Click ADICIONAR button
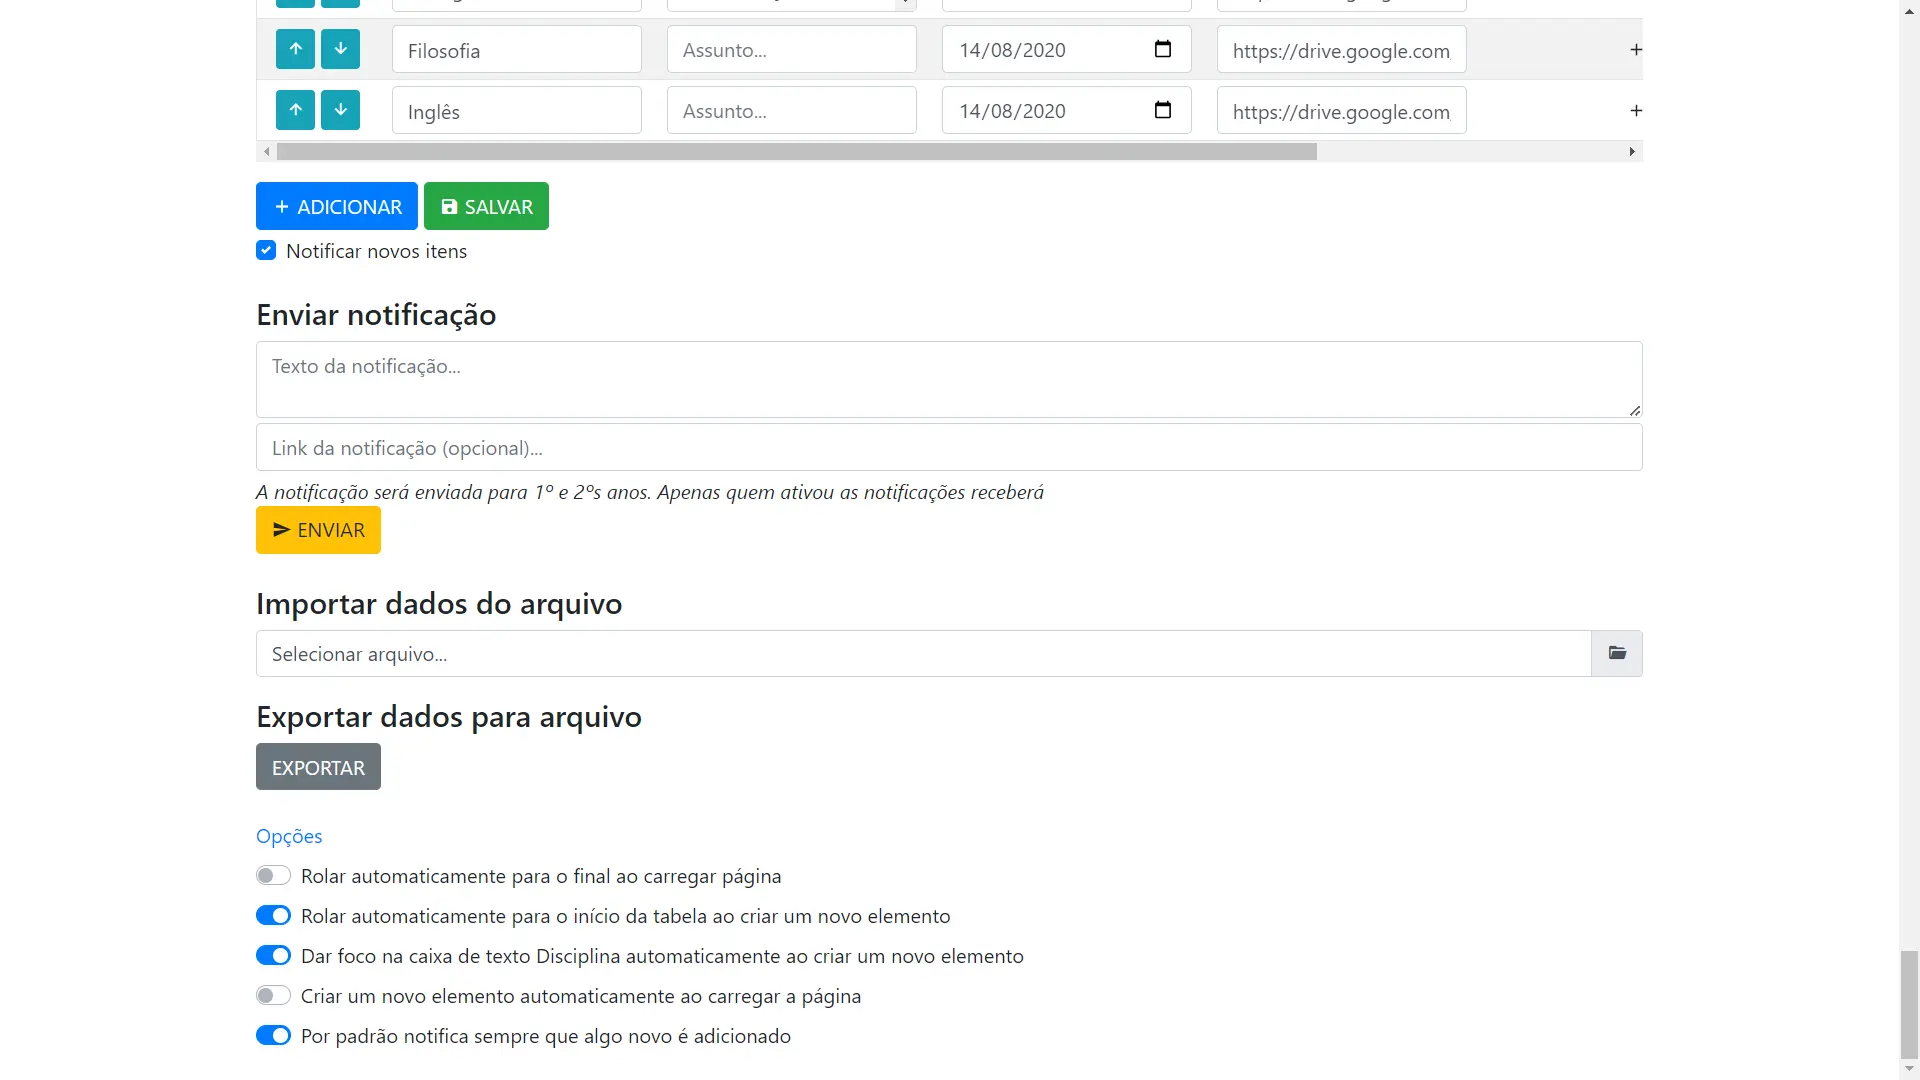This screenshot has width=1920, height=1080. click(x=337, y=206)
